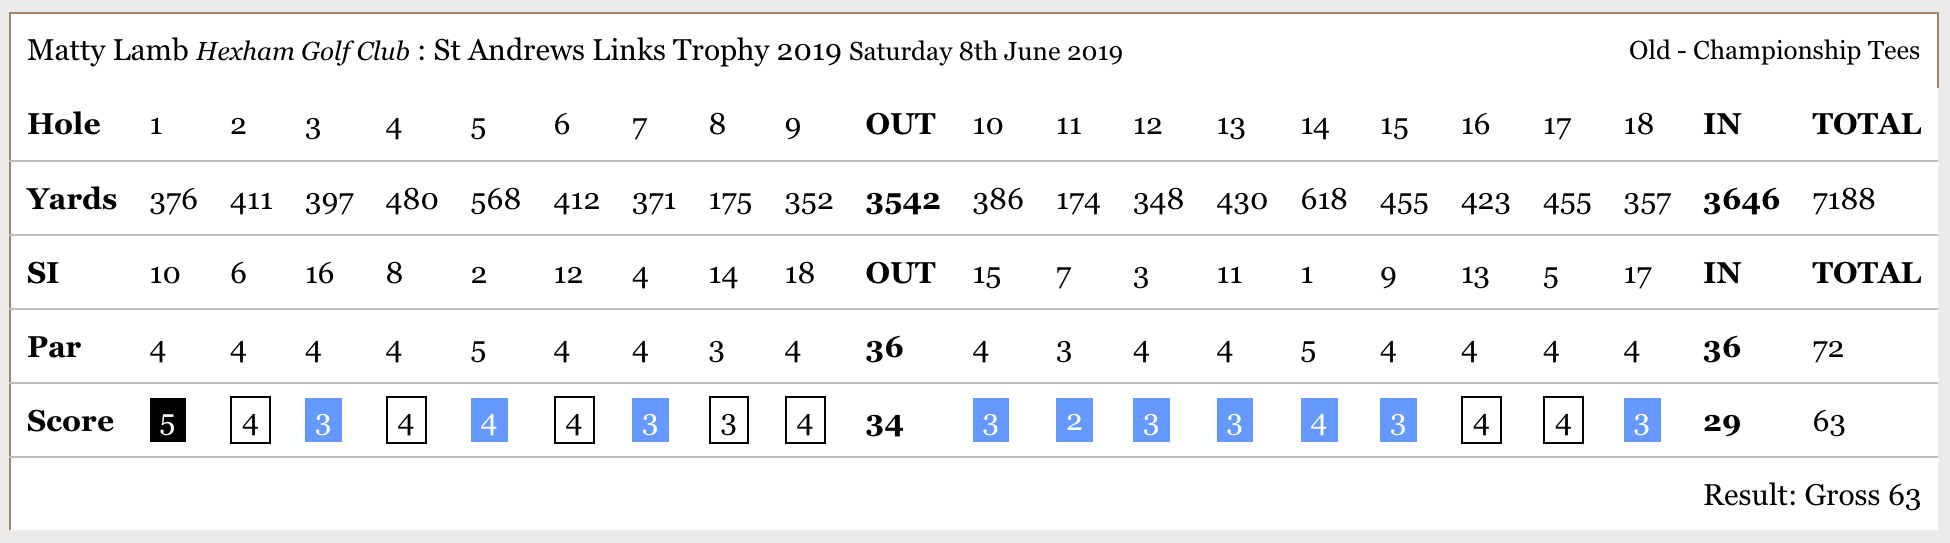This screenshot has width=1950, height=543.
Task: Click the total yardage 7188
Action: [1843, 200]
